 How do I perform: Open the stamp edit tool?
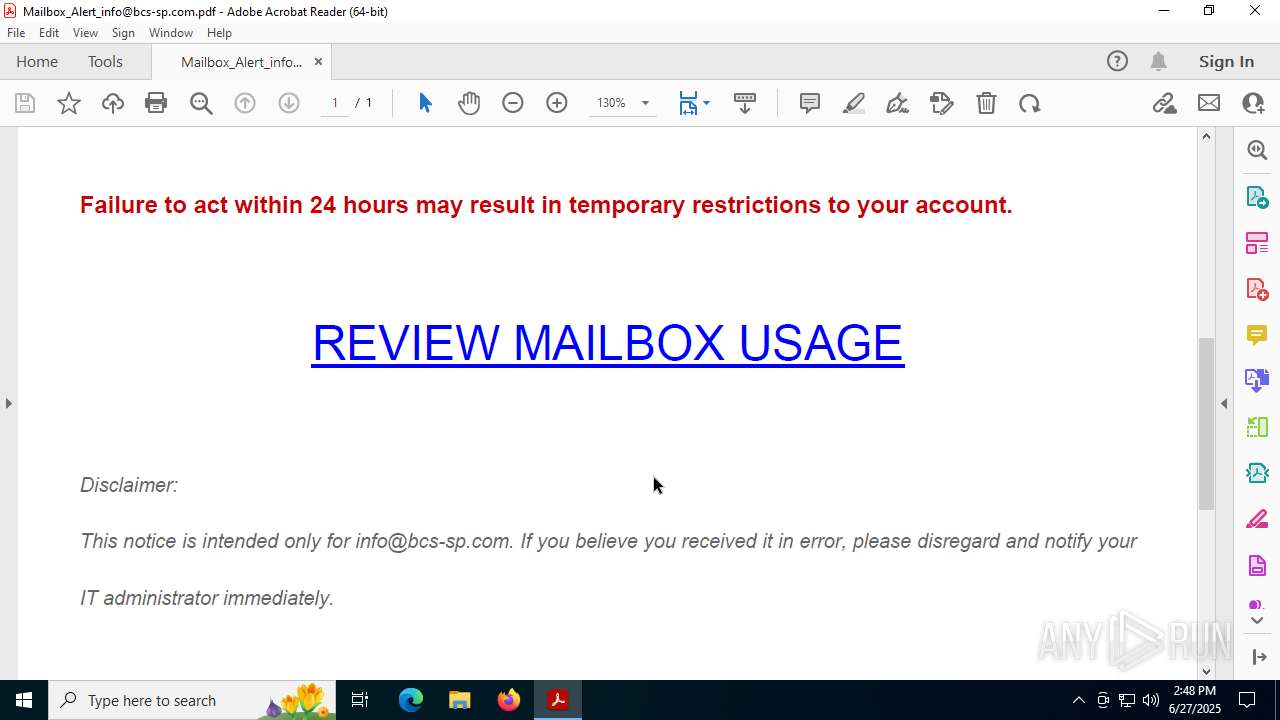tap(942, 103)
